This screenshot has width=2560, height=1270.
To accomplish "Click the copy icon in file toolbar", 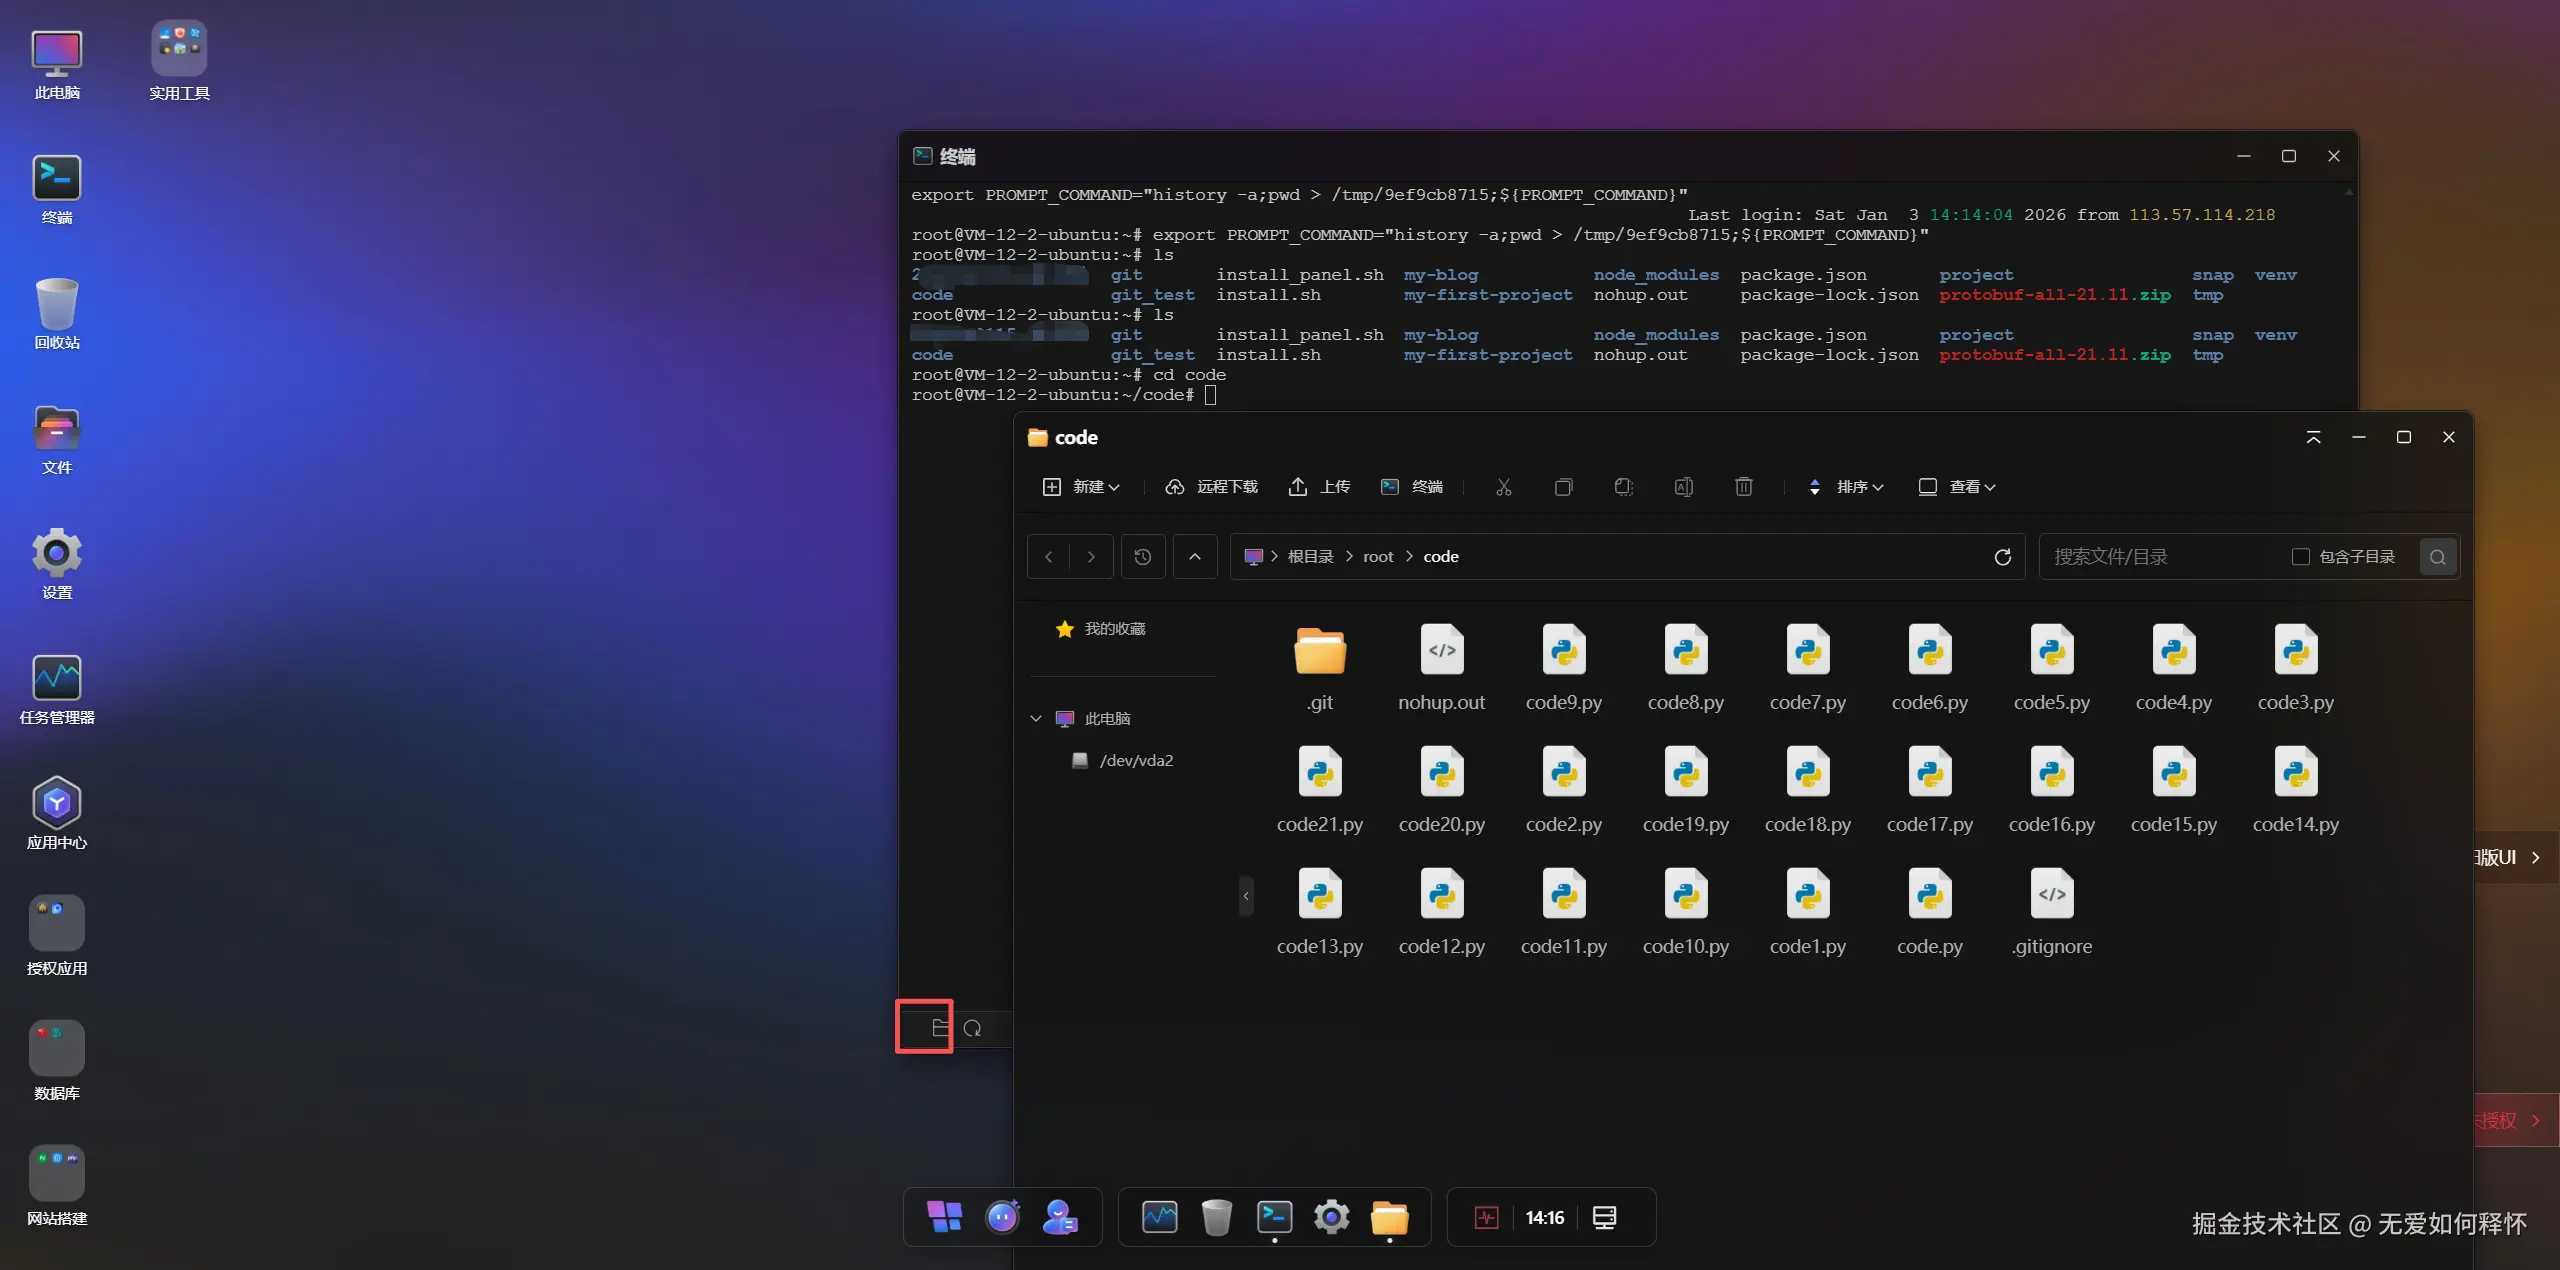I will tap(1563, 487).
